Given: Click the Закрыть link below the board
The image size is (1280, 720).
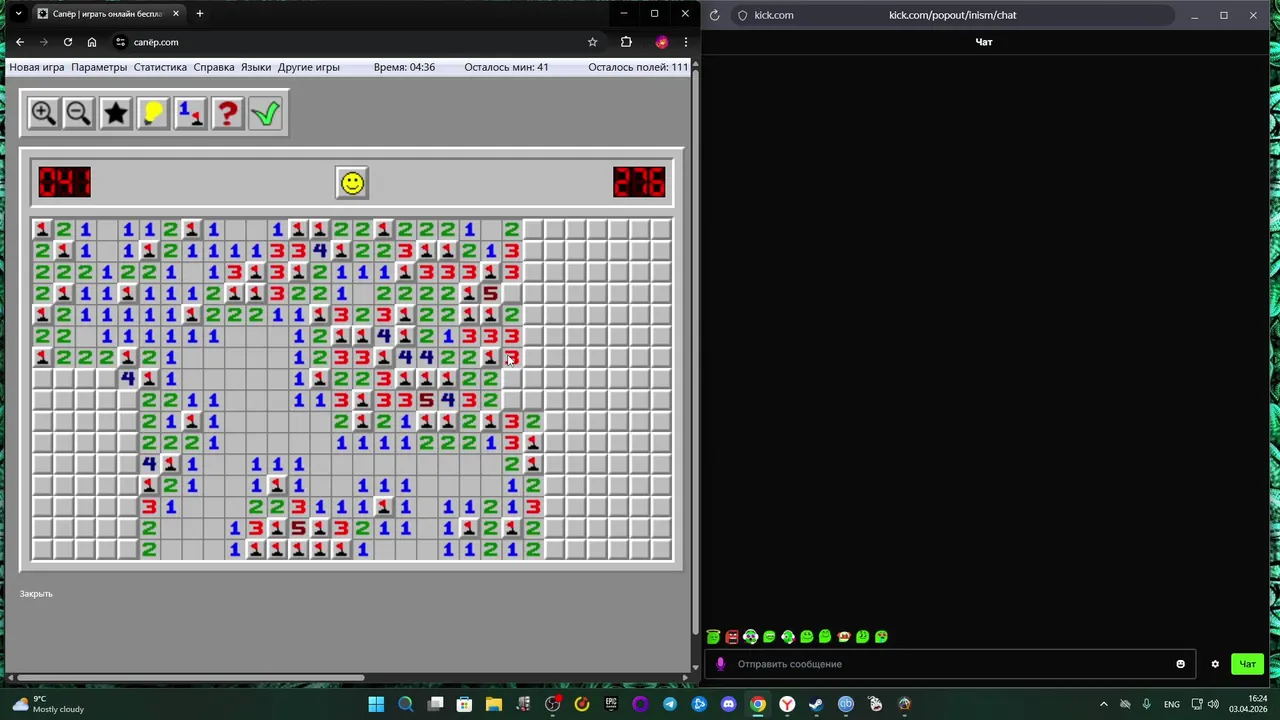Looking at the screenshot, I should (x=36, y=594).
